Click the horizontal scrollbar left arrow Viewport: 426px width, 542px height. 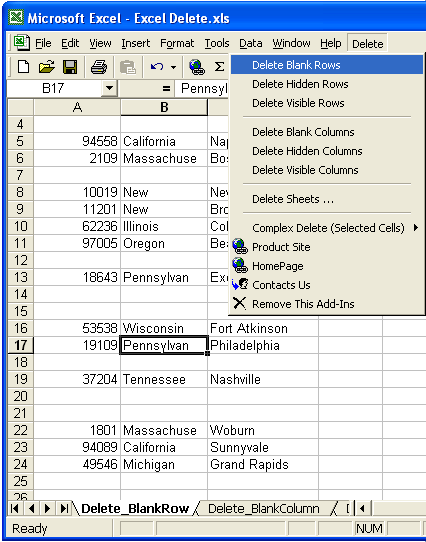362,508
